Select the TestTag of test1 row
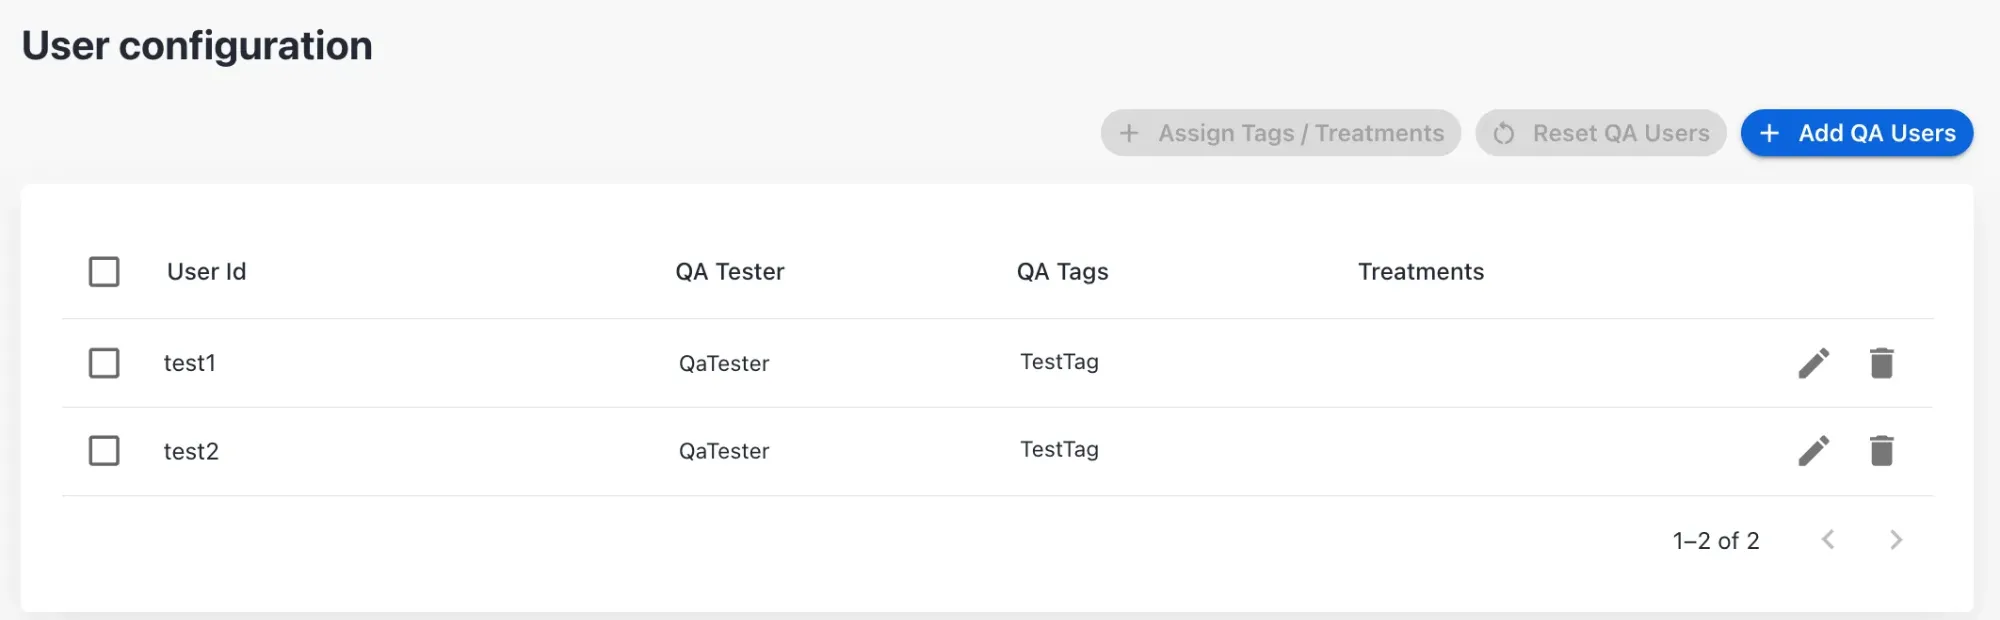This screenshot has height=620, width=2000. pyautogui.click(x=1059, y=362)
